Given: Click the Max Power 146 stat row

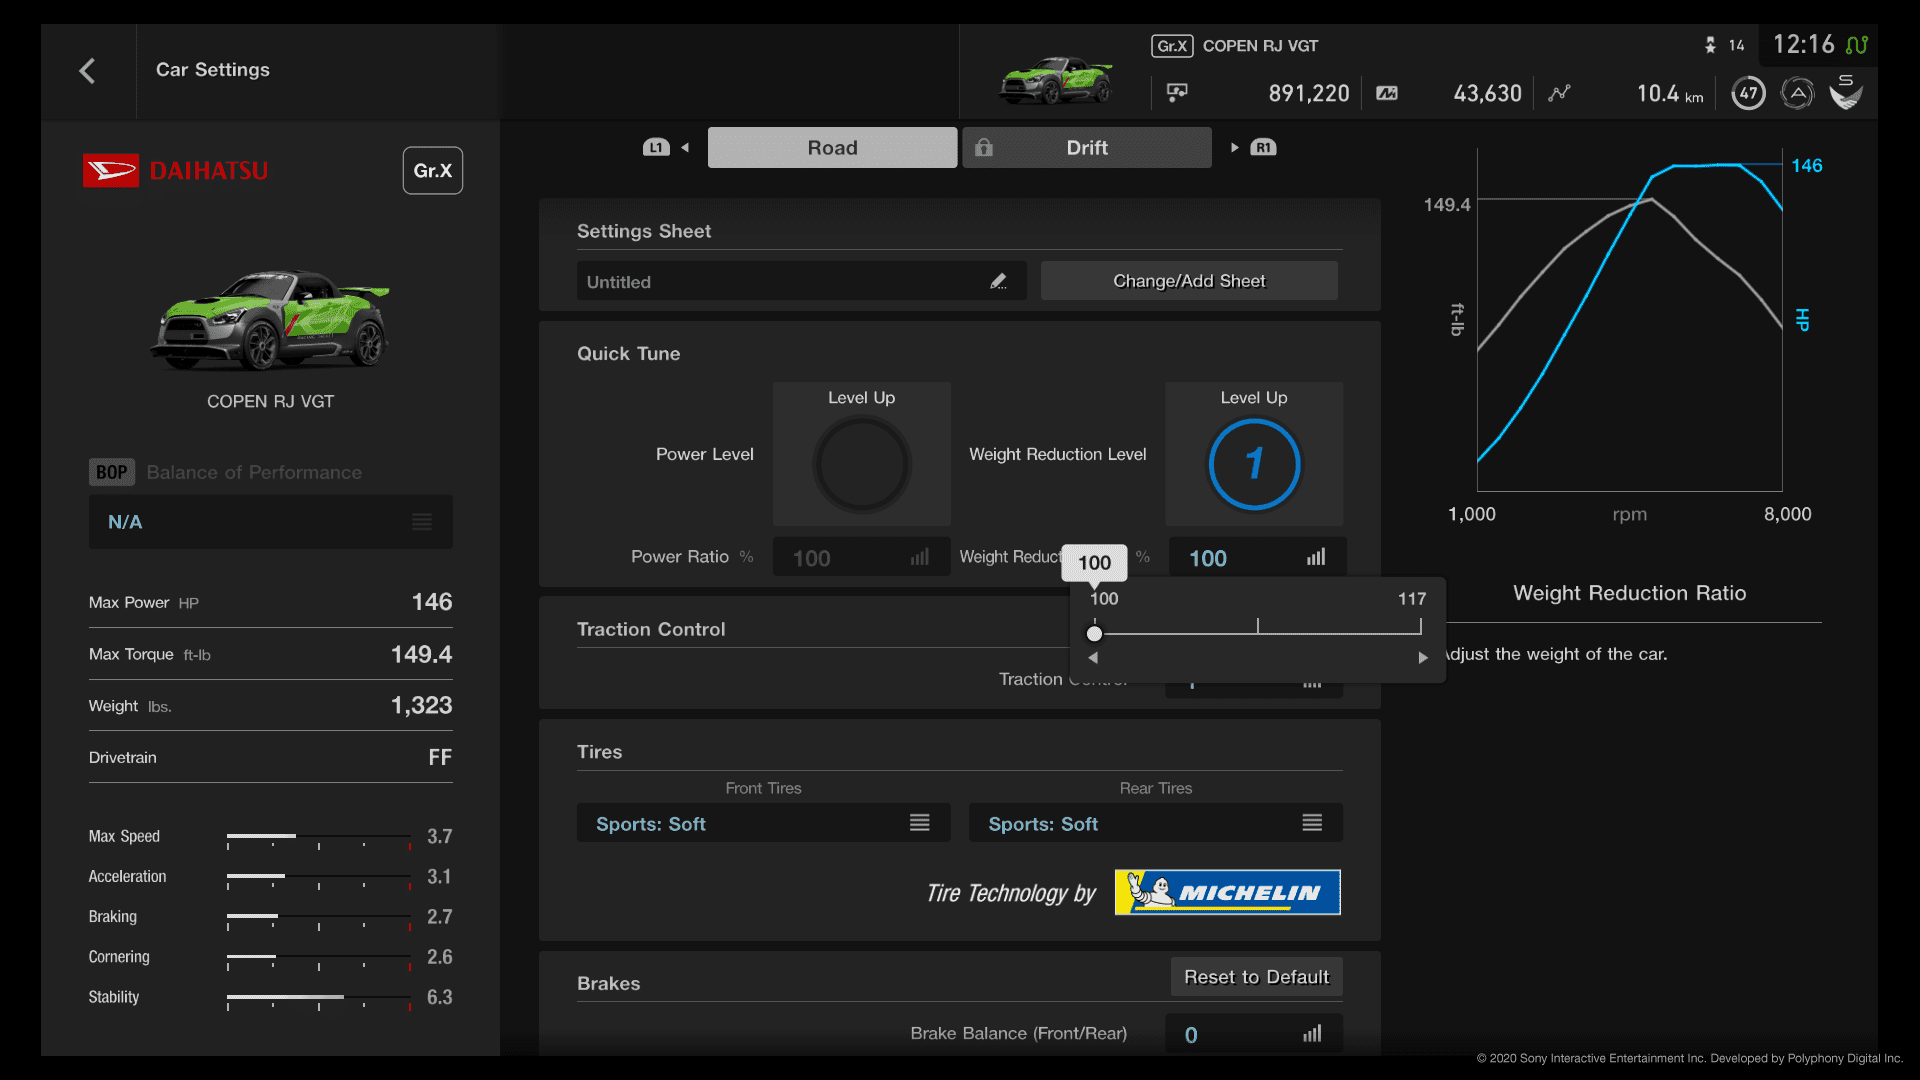Looking at the screenshot, I should [x=270, y=602].
